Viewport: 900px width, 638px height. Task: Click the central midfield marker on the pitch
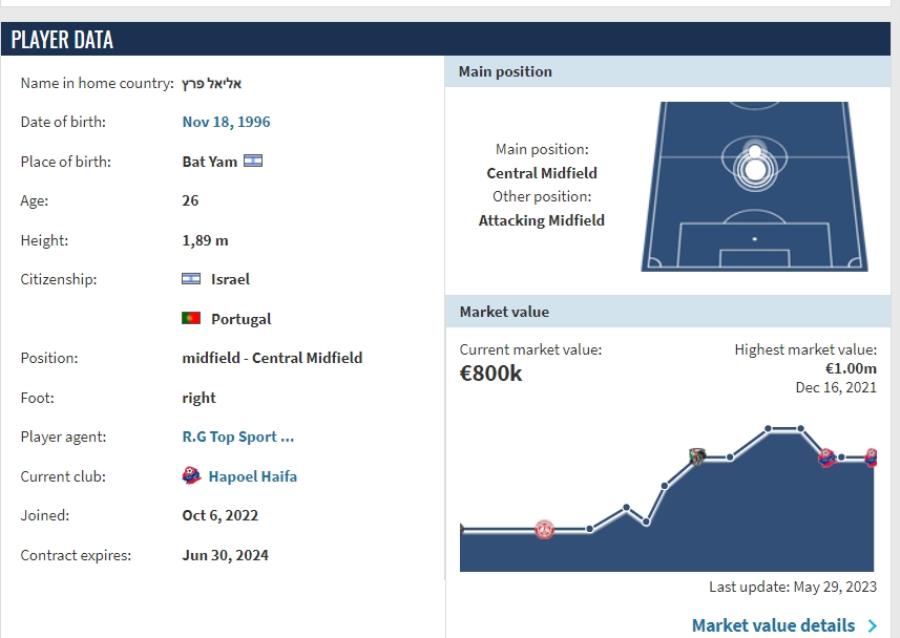tap(755, 163)
